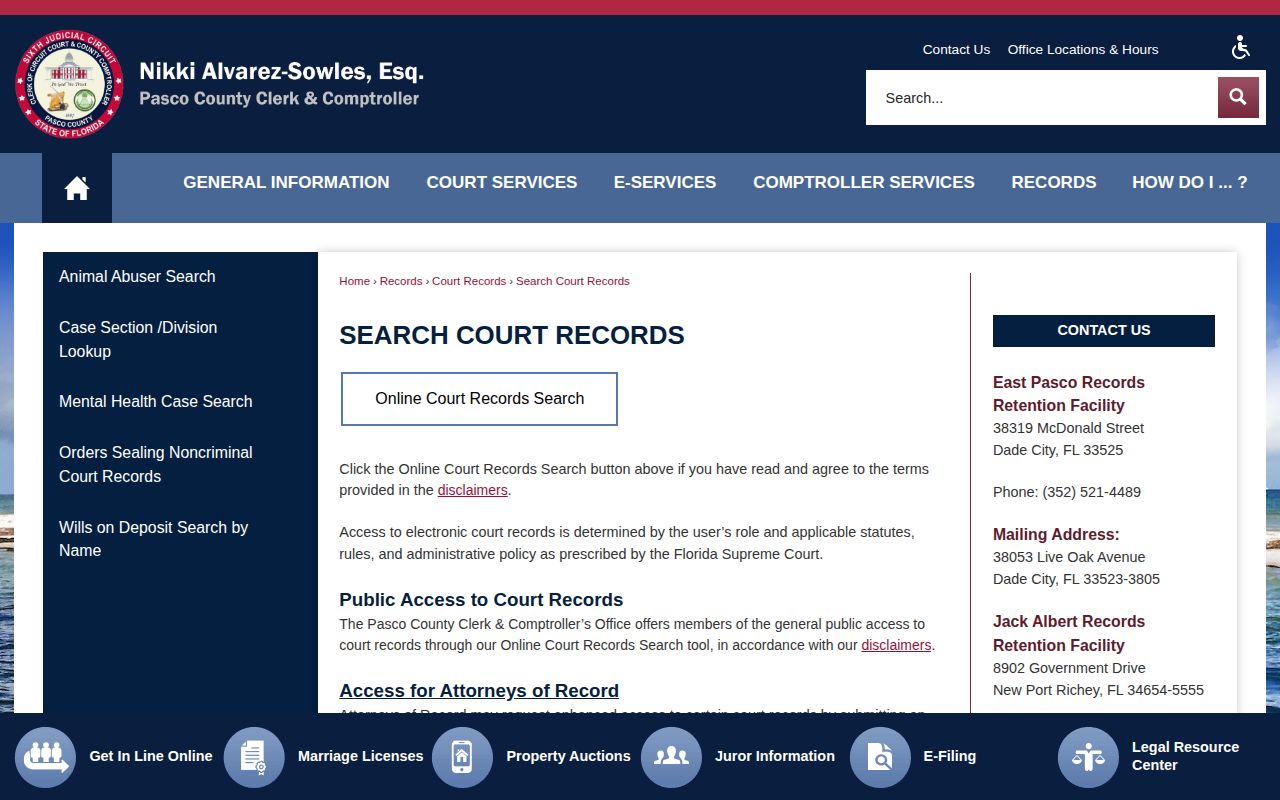Click inside the Search text field
Image resolution: width=1280 pixels, height=800 pixels.
tap(1042, 97)
